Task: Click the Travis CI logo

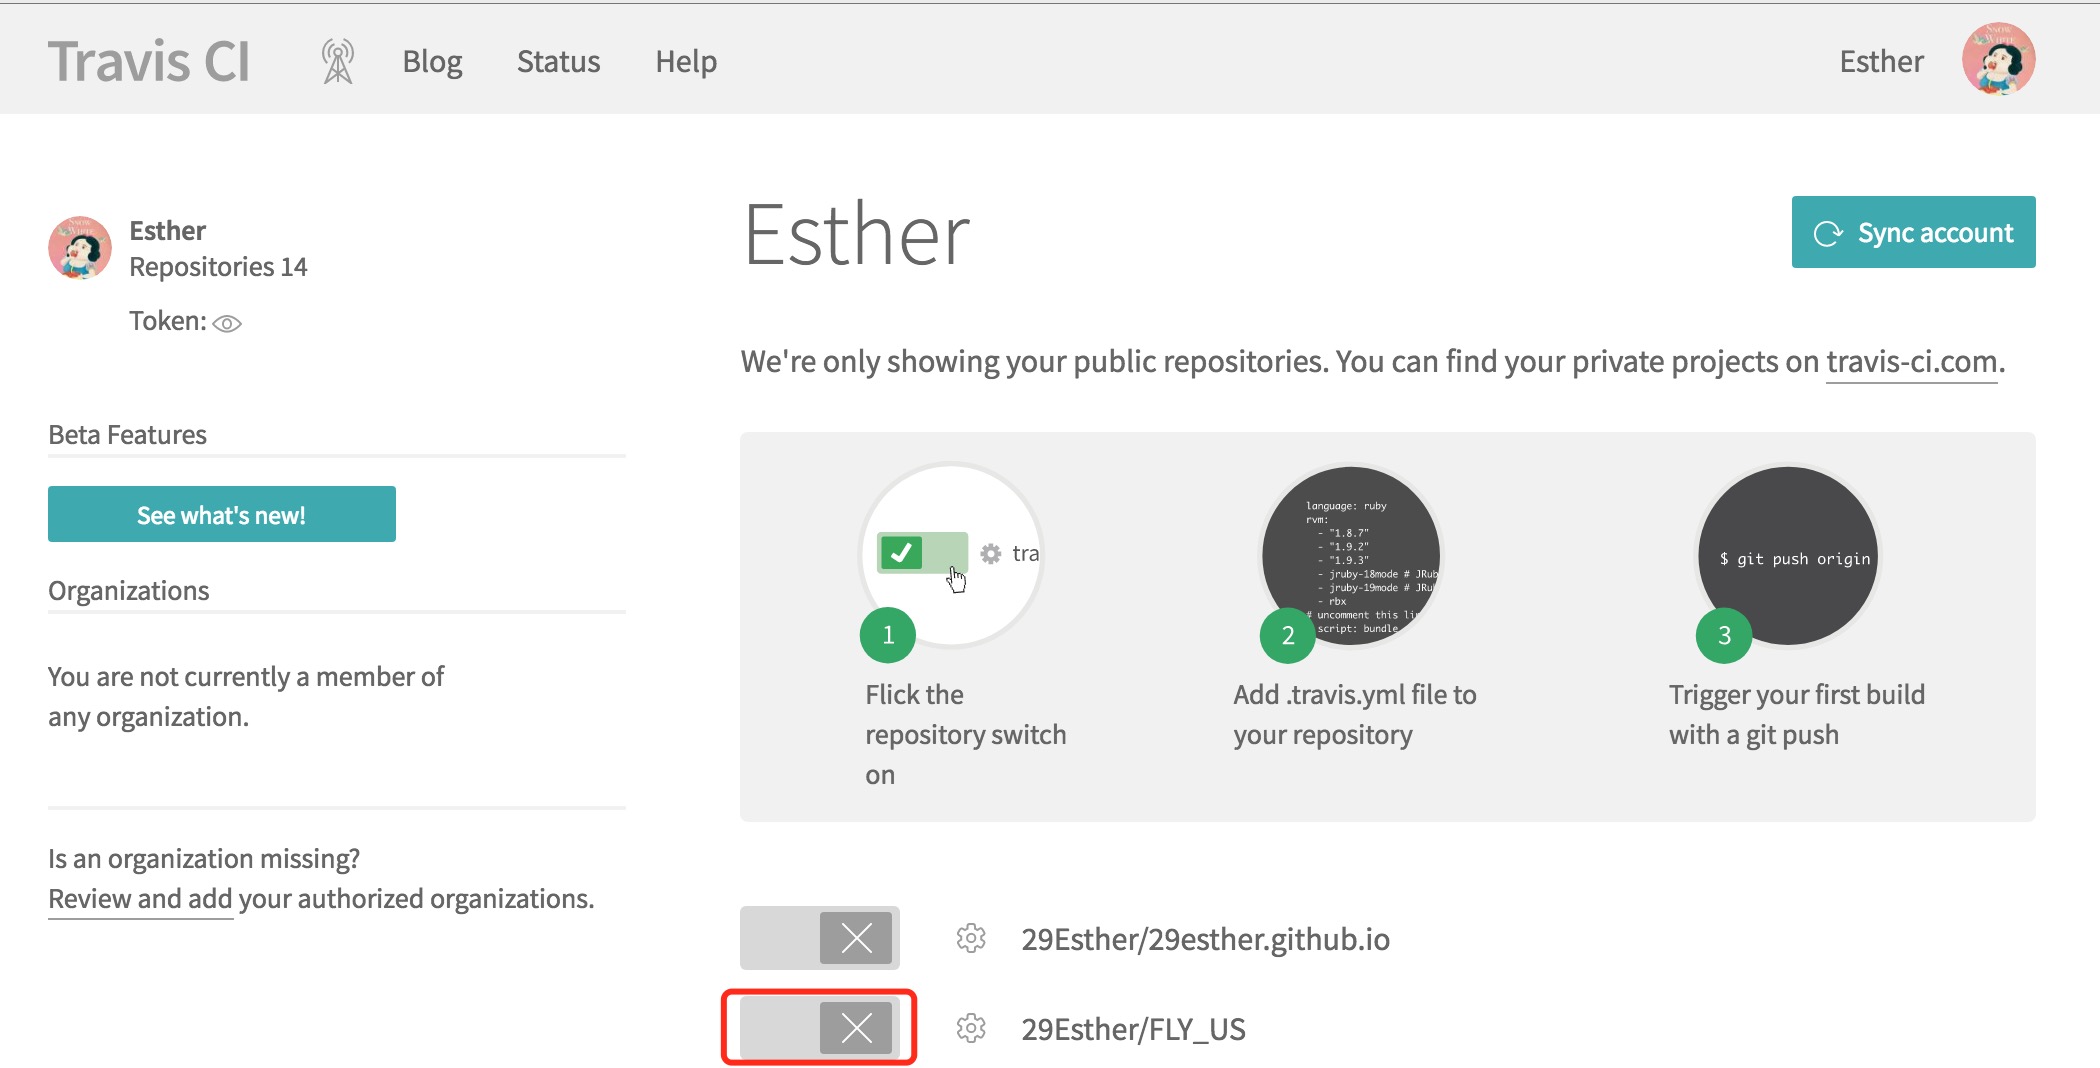Action: pyautogui.click(x=149, y=61)
